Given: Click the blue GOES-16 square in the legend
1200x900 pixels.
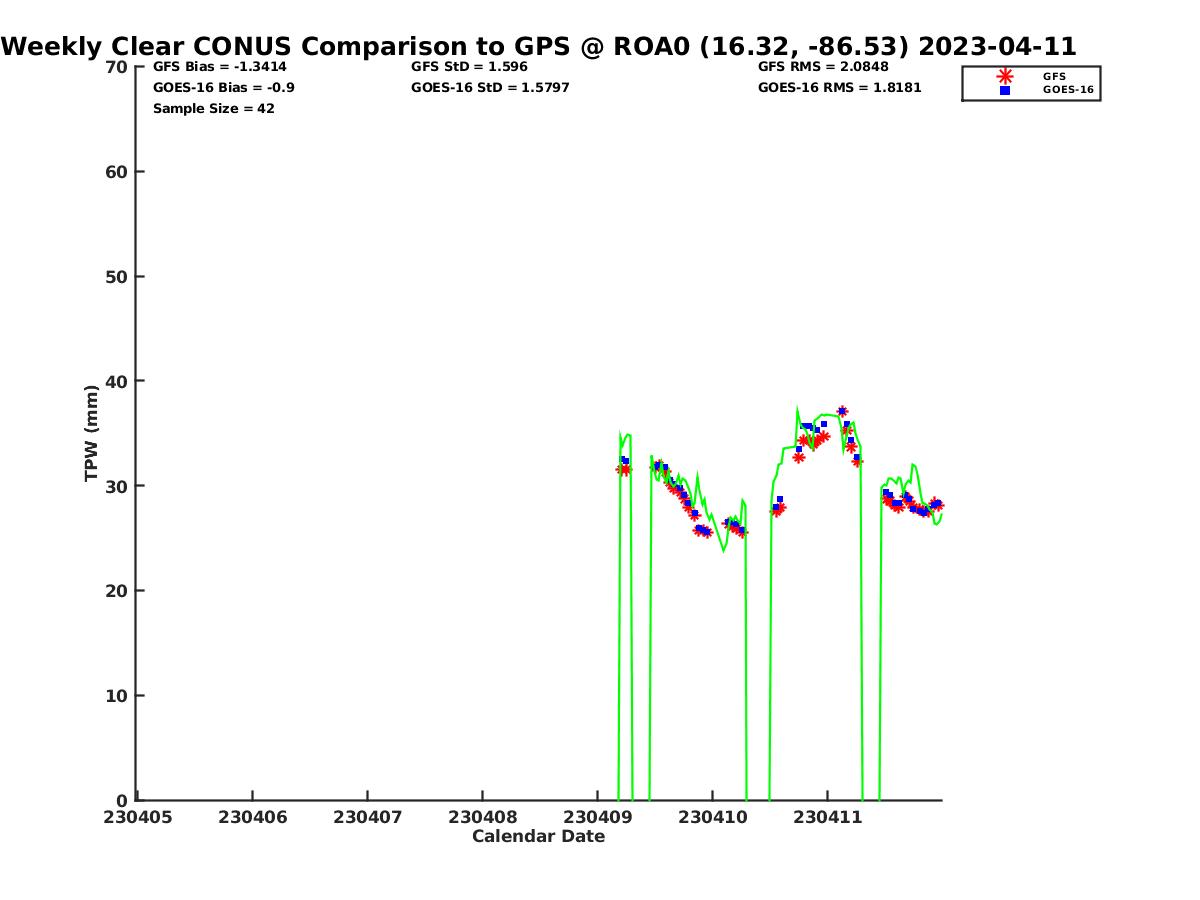Looking at the screenshot, I should click(1005, 90).
